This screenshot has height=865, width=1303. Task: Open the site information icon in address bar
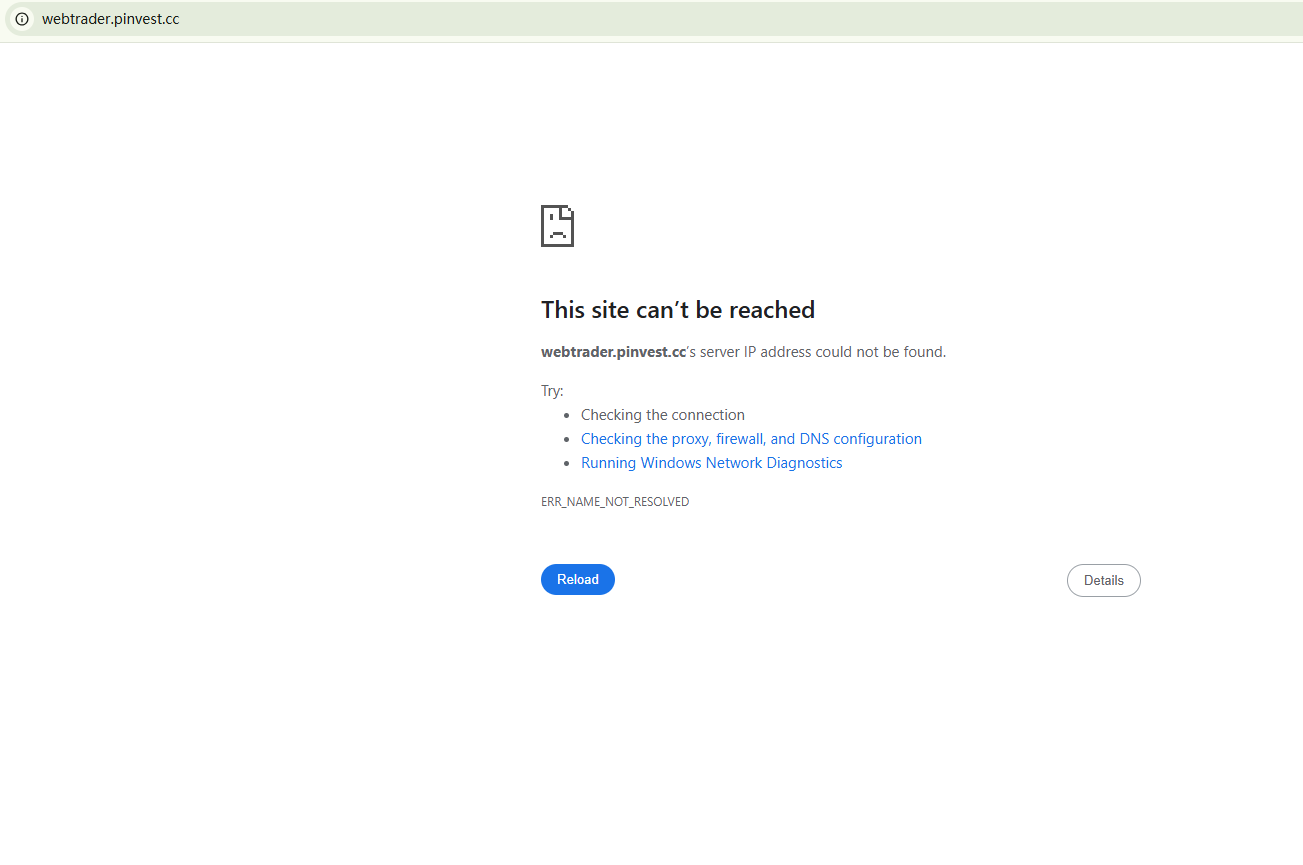[x=22, y=19]
